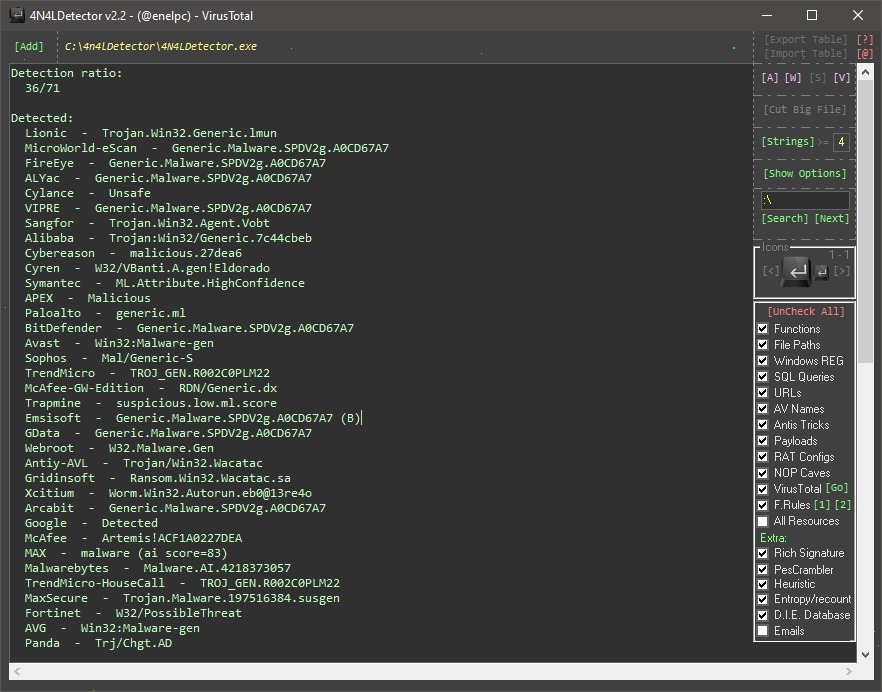Click the [A] mode button
Image resolution: width=882 pixels, height=692 pixels.
coord(770,78)
